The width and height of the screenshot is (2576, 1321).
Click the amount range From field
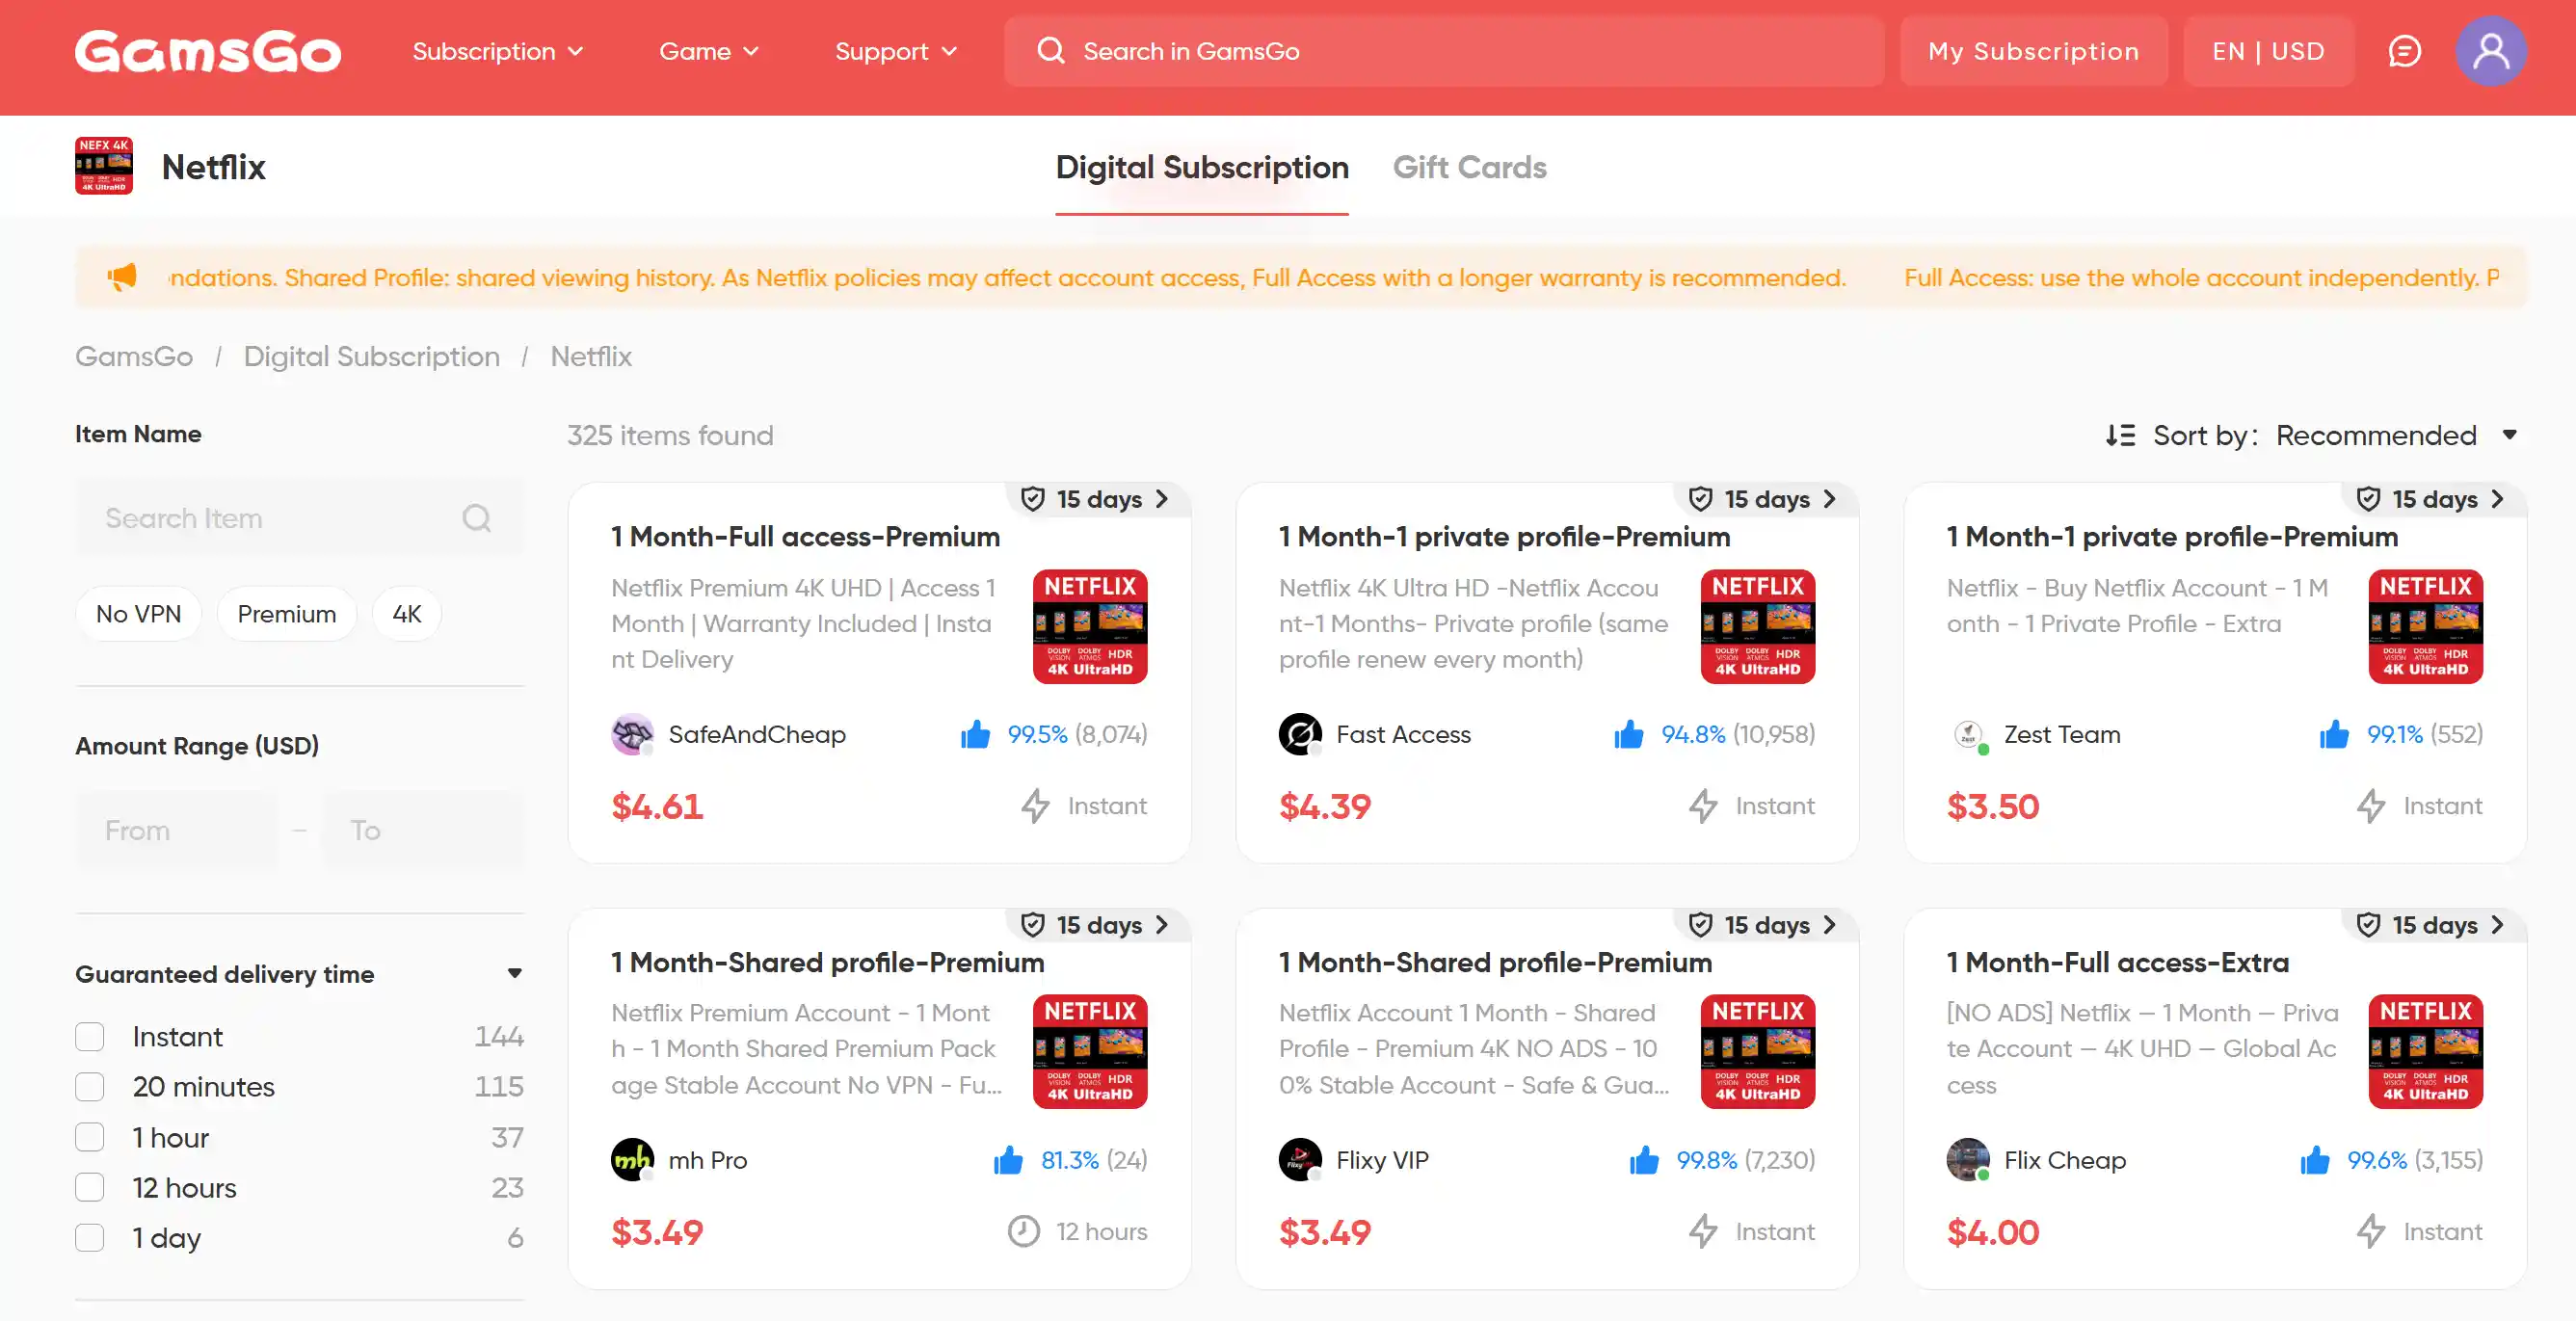click(x=176, y=830)
